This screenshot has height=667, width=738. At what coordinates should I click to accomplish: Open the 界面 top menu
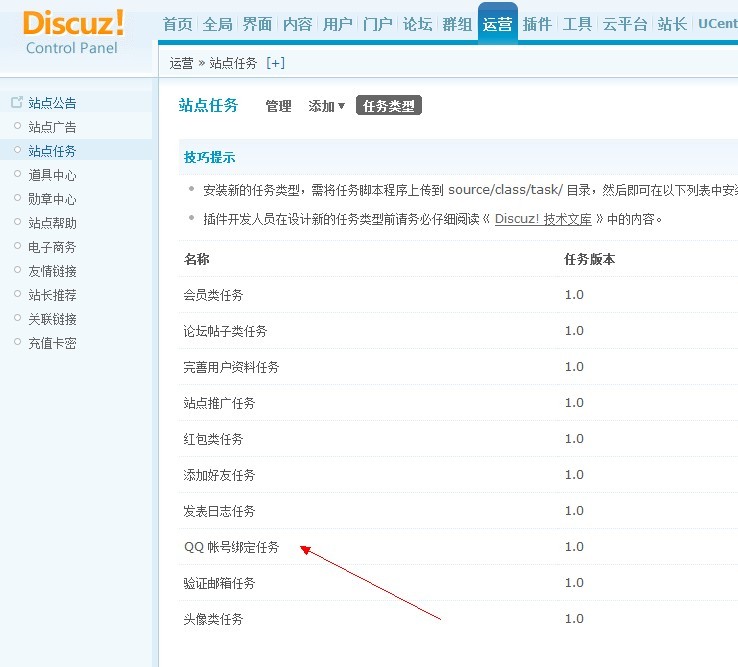(257, 24)
